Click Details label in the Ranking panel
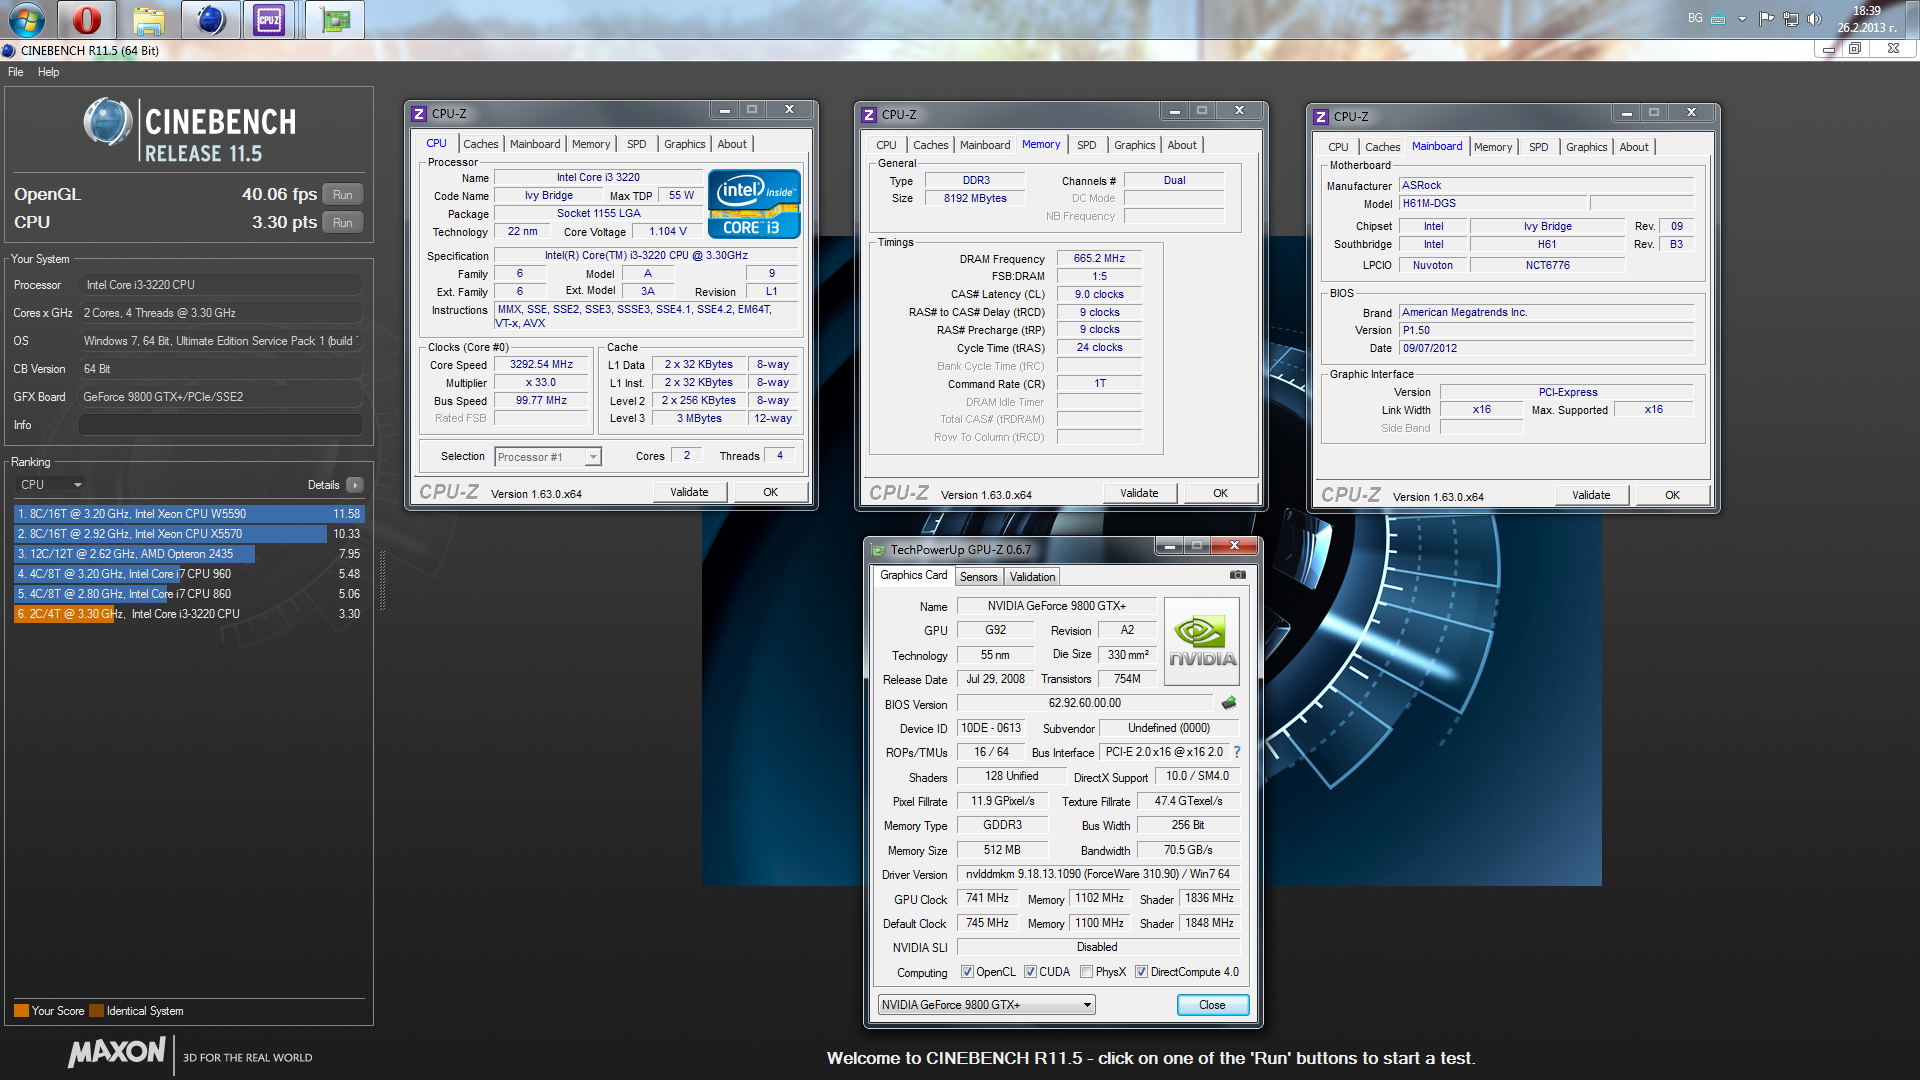This screenshot has height=1080, width=1920. click(323, 485)
